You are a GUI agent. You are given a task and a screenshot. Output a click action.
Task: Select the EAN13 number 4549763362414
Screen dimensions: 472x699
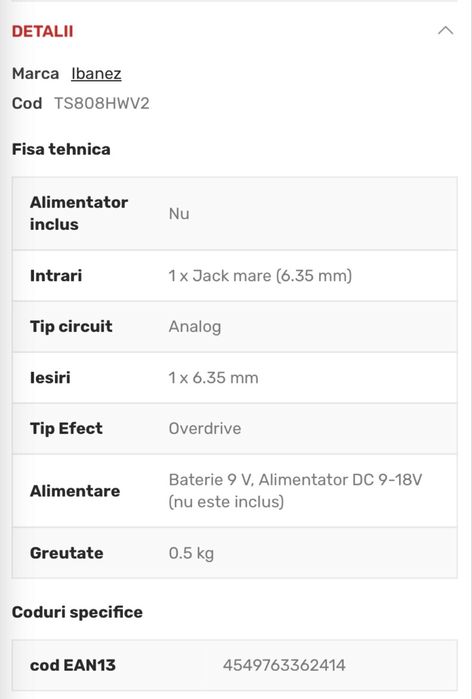point(284,665)
